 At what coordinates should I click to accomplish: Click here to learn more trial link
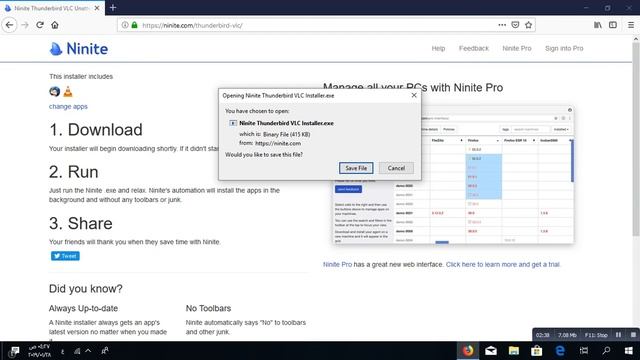(x=503, y=264)
